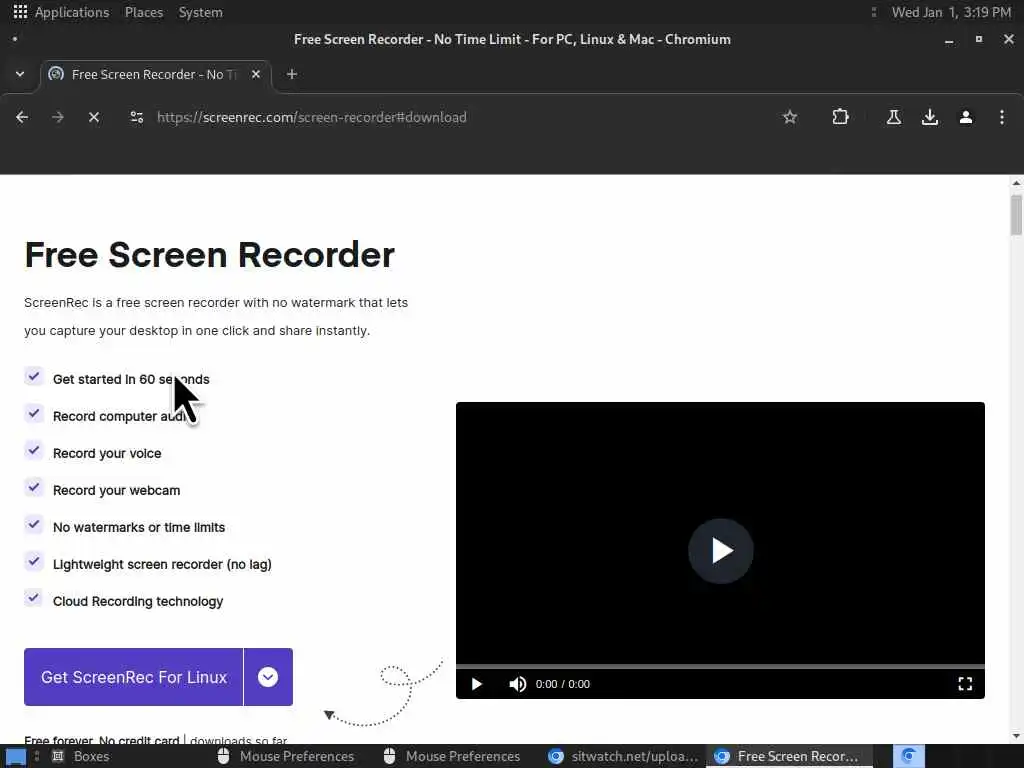Click Get ScreenRec For Linux button
Viewport: 1024px width, 768px height.
[x=133, y=677]
